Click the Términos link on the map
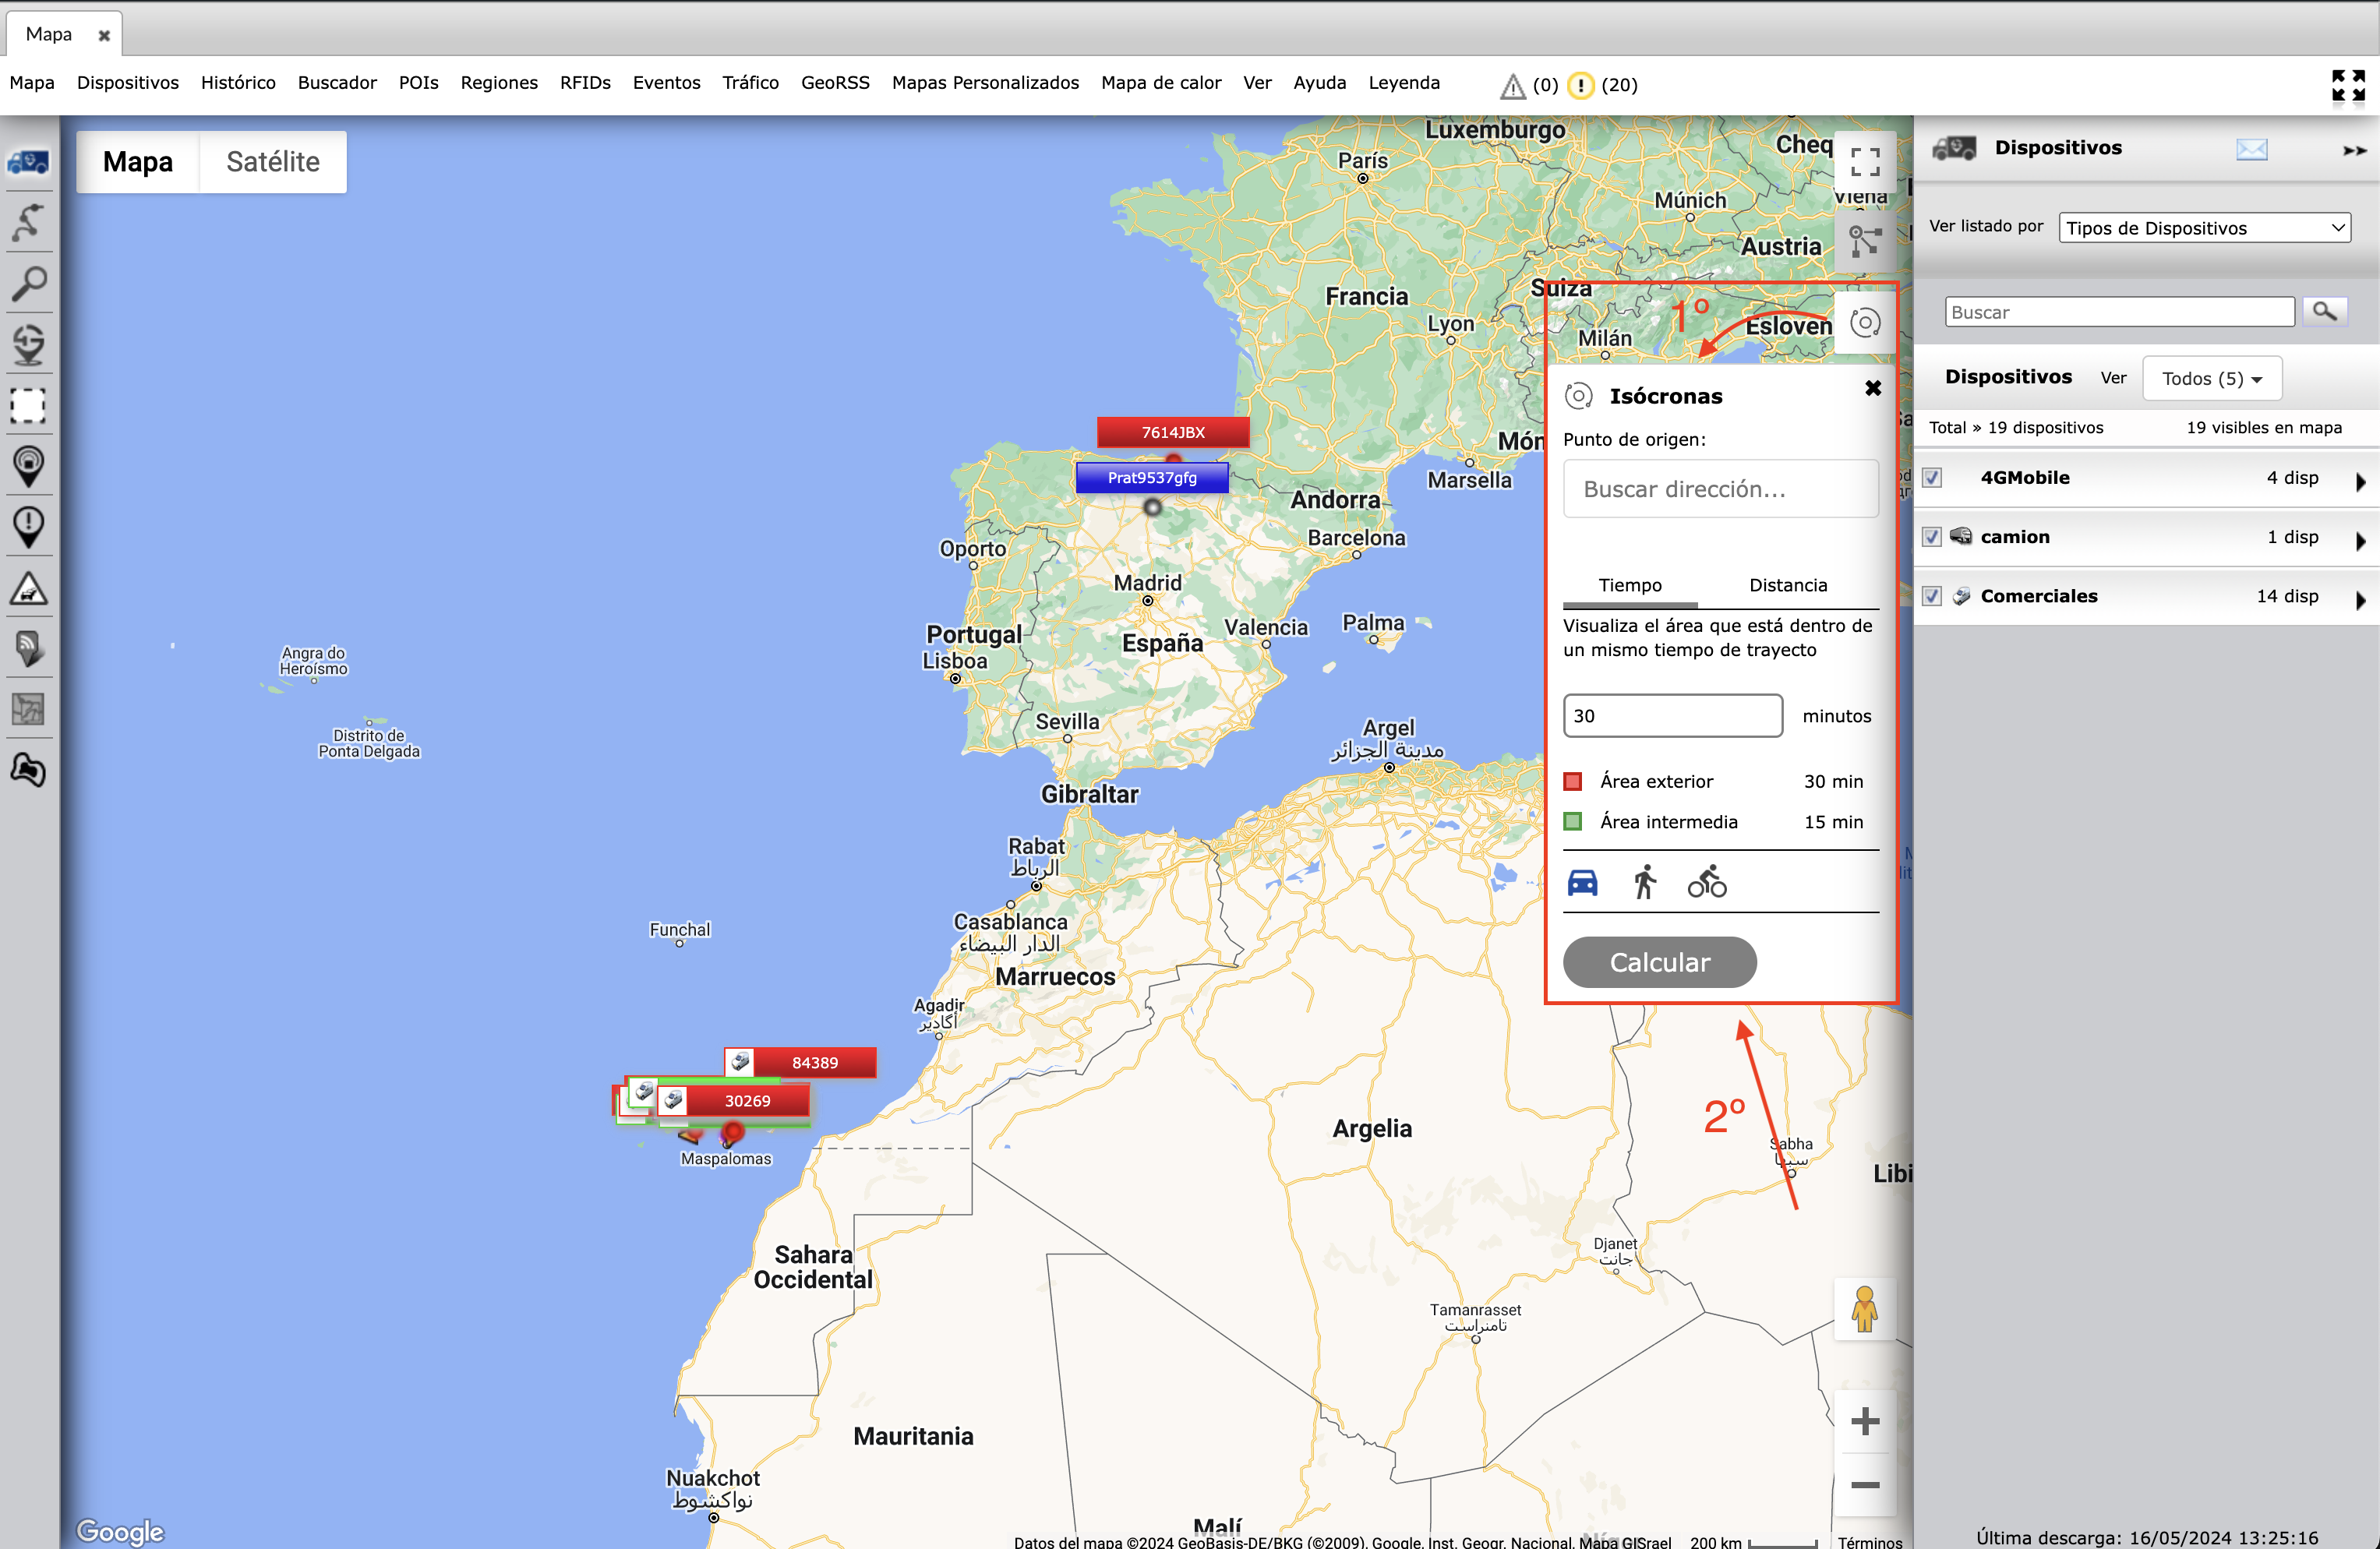Viewport: 2380px width, 1549px height. (1869, 1541)
